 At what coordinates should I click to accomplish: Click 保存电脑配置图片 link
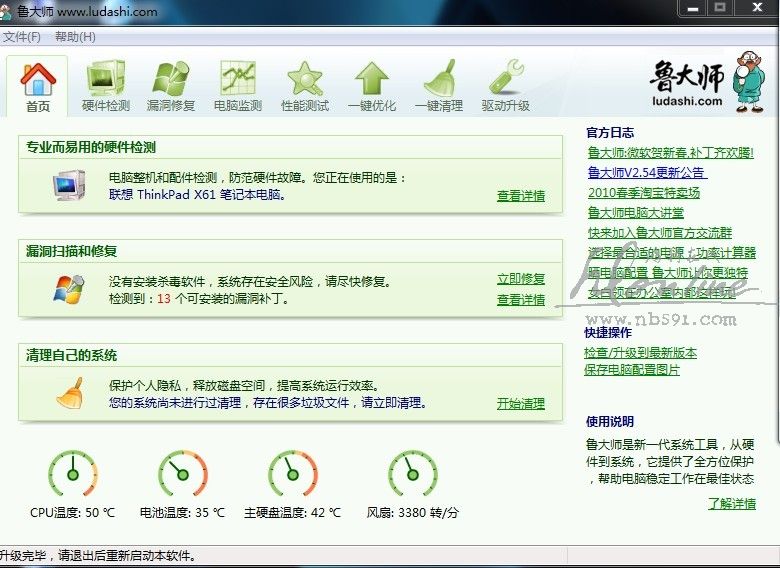click(632, 370)
